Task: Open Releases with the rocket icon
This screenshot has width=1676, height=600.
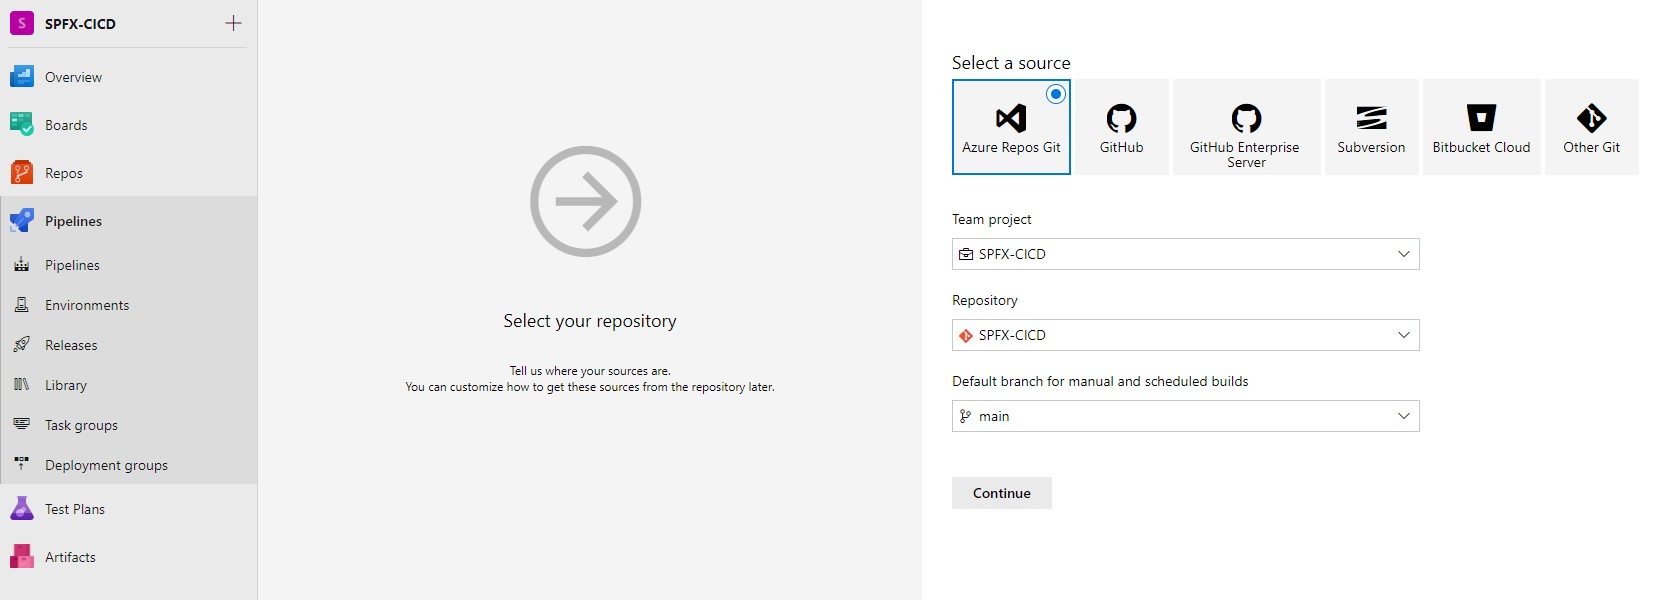Action: pos(22,345)
